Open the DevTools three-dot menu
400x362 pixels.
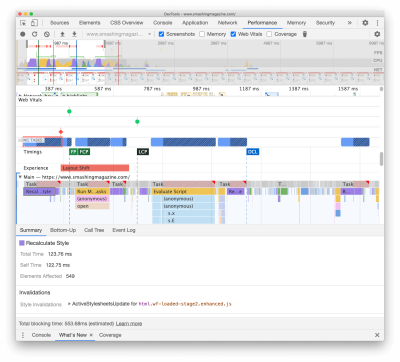(x=377, y=23)
